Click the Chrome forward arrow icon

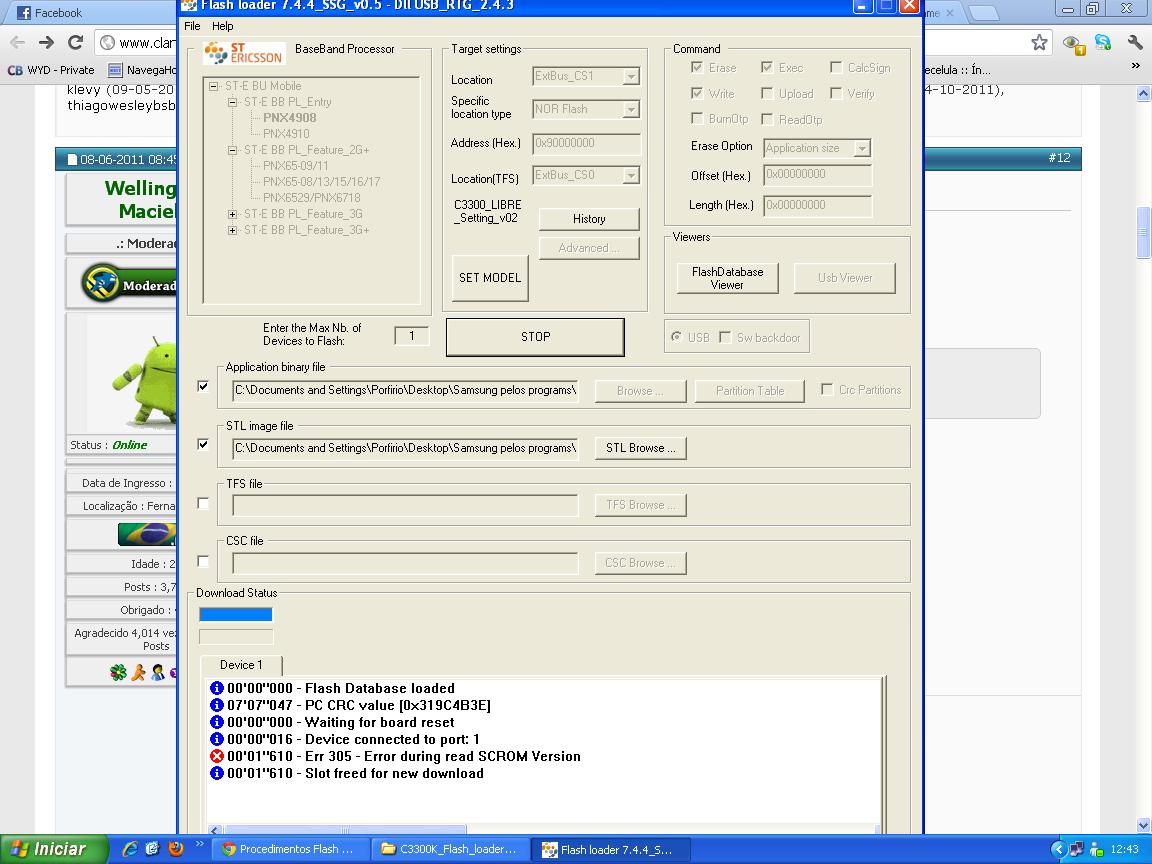(46, 43)
